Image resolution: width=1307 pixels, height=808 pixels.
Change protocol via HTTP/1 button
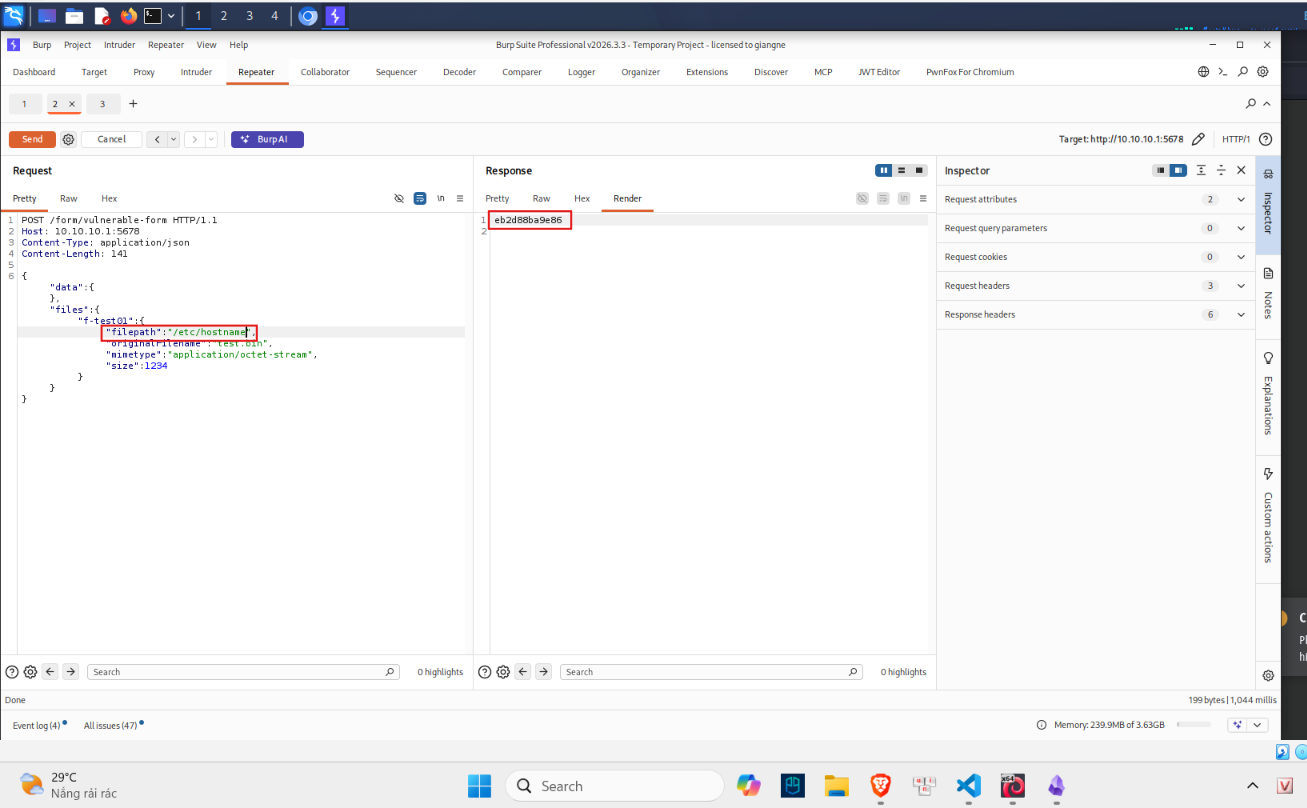pos(1236,139)
